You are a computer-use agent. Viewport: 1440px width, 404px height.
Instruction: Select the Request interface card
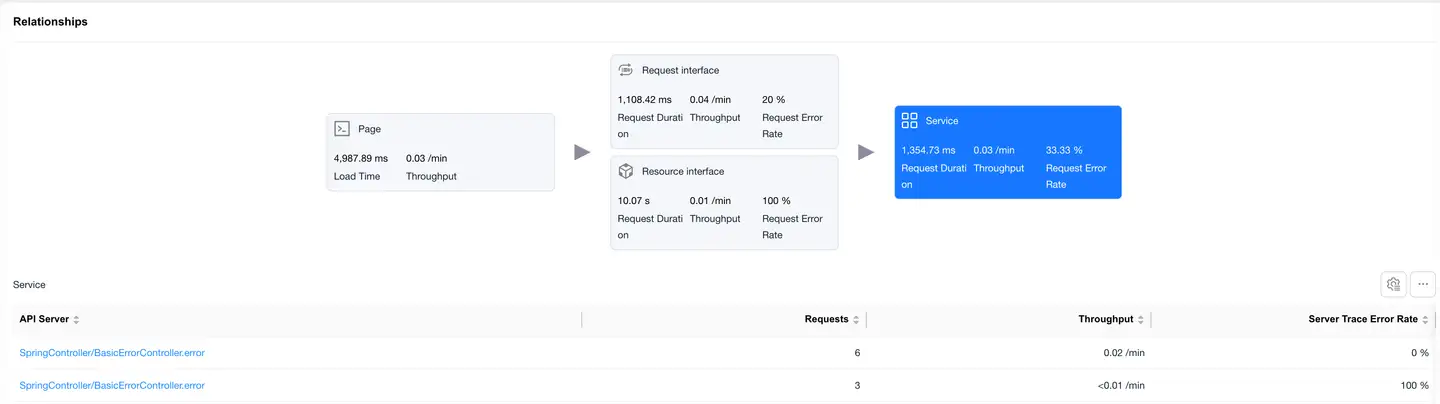pos(724,101)
